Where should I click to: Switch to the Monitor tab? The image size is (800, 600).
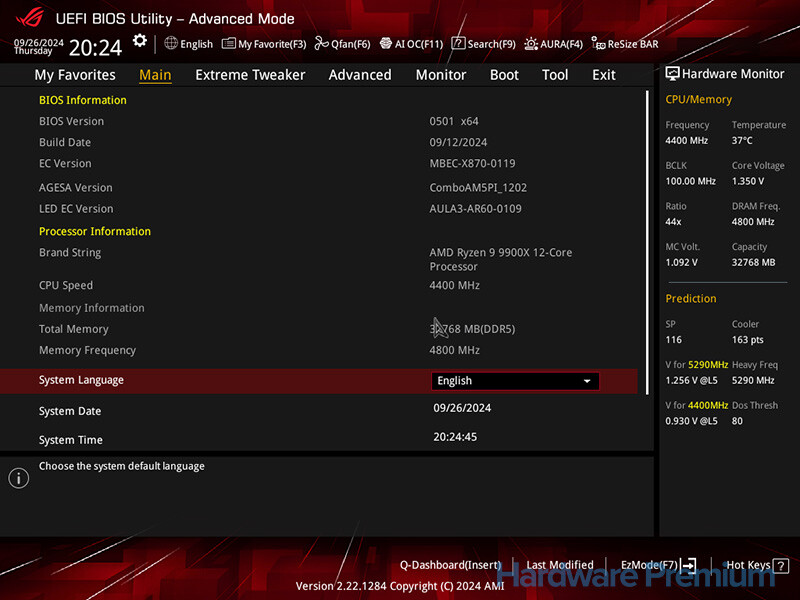tap(441, 75)
